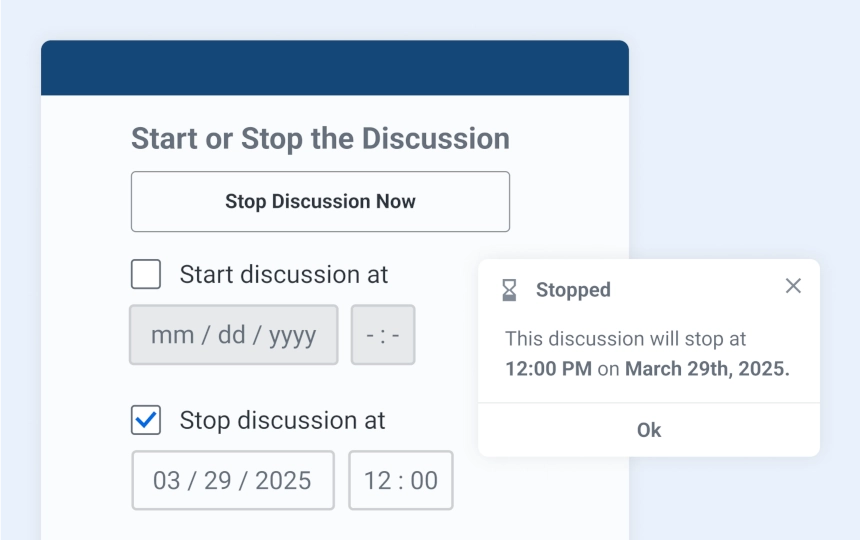Click the 'Stopped' popup title
The image size is (860, 540).
tap(573, 289)
